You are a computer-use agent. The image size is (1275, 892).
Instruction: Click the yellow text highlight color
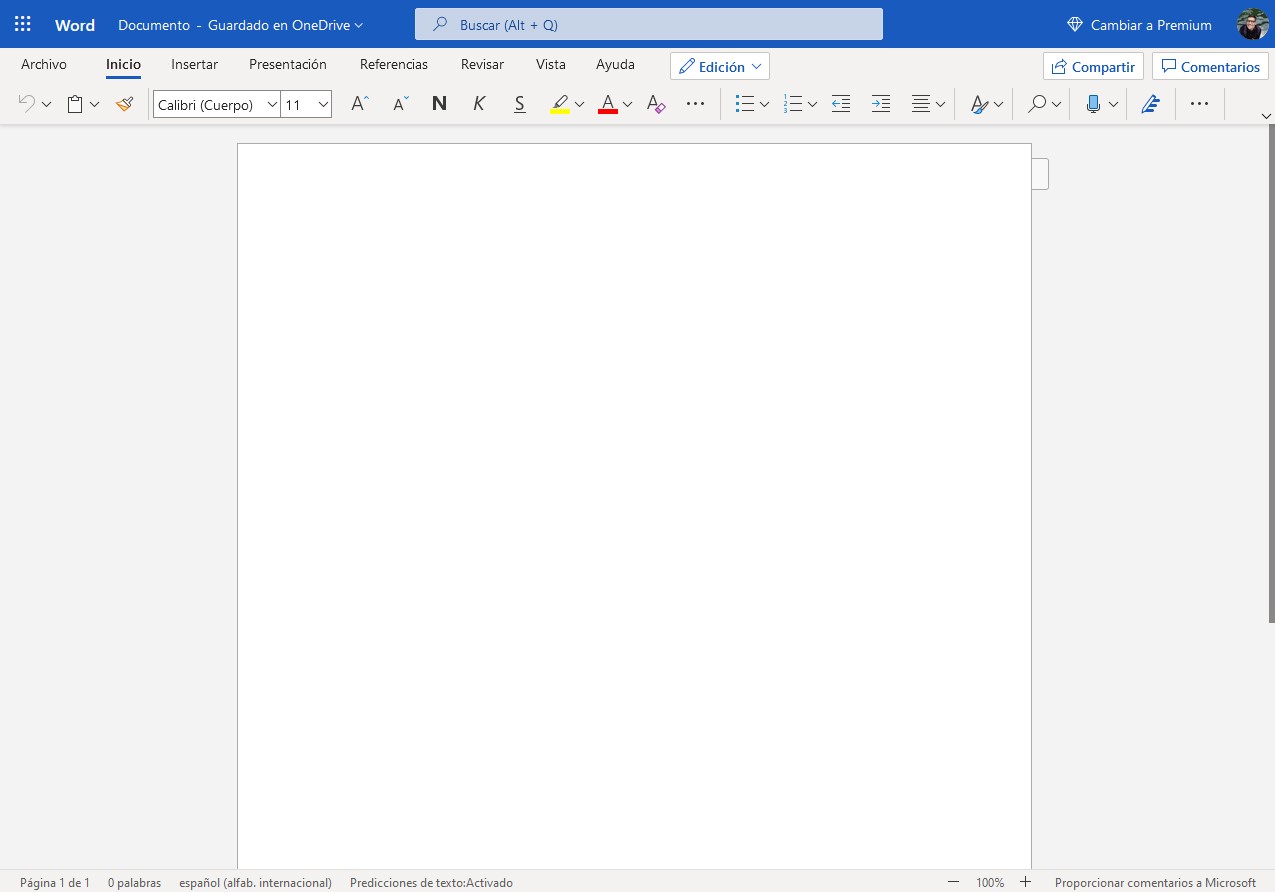pos(560,104)
